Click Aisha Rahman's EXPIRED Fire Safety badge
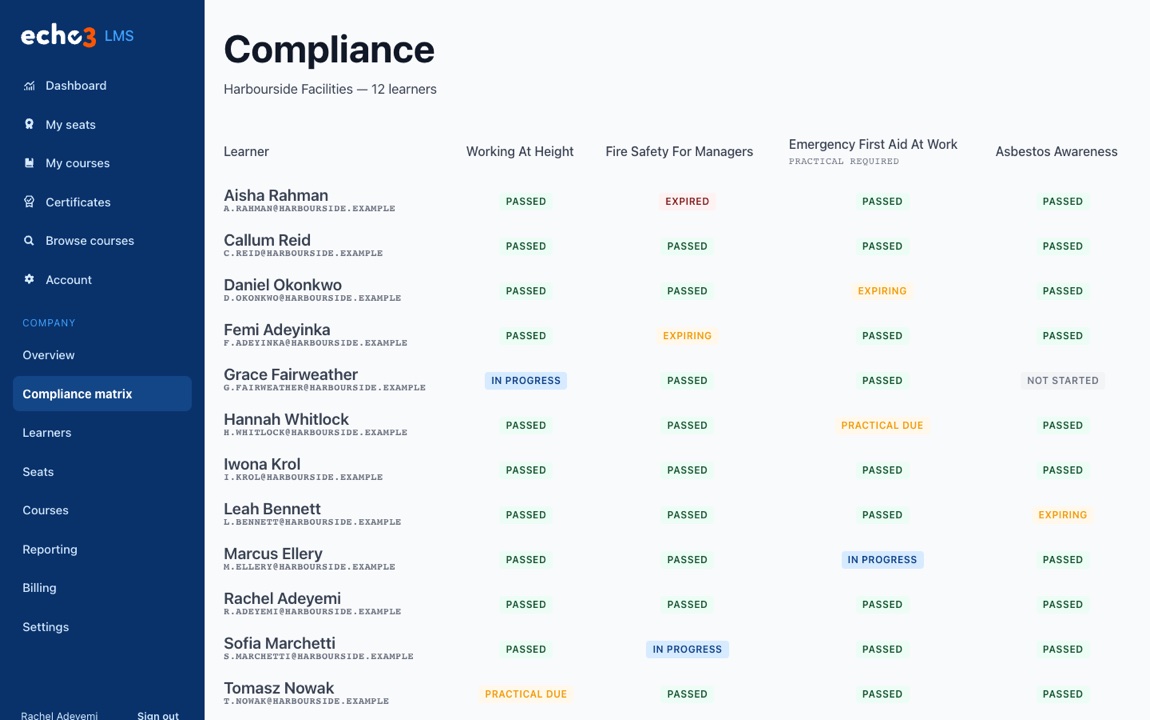This screenshot has height=720, width=1150. 687,202
